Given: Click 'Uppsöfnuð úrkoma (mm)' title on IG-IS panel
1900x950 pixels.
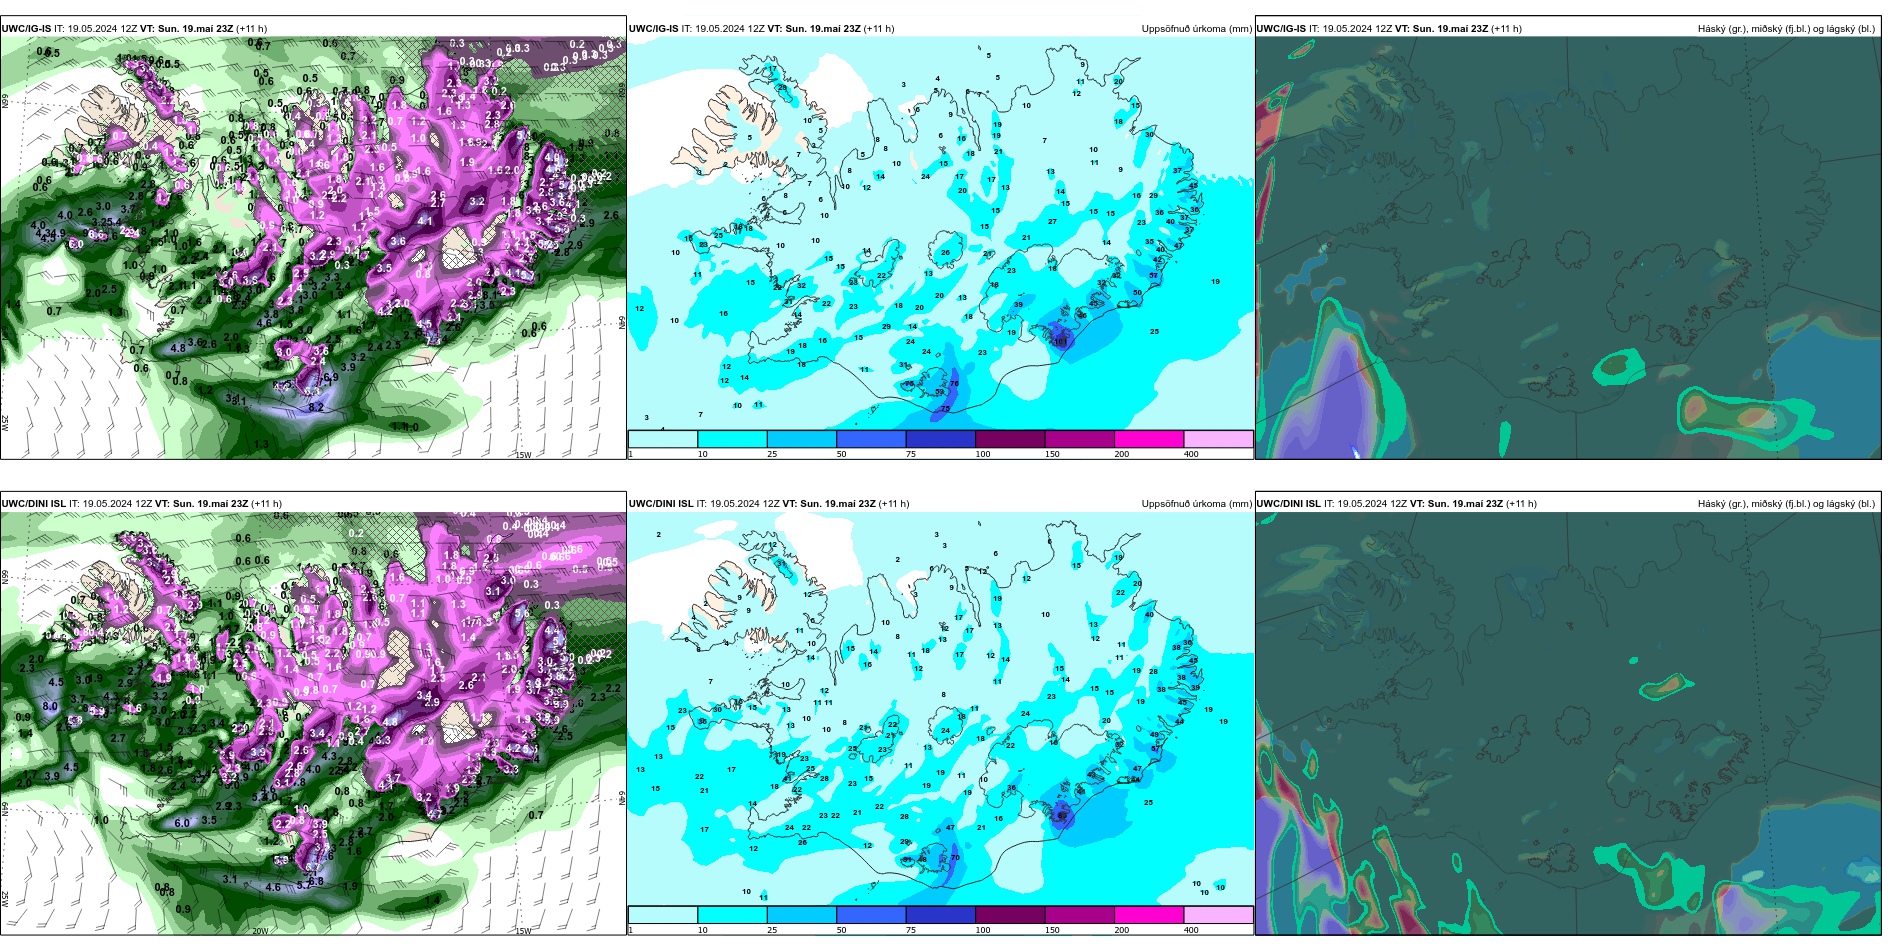Looking at the screenshot, I should point(1196,29).
